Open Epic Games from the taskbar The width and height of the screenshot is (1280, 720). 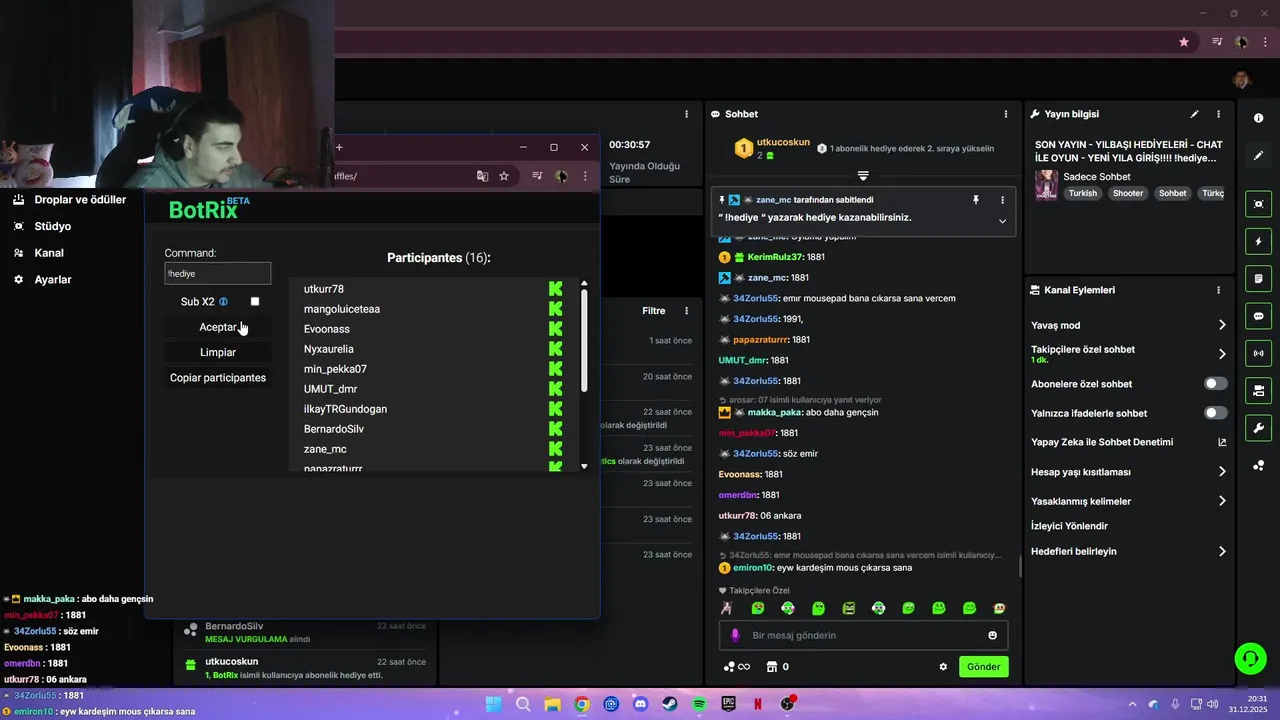pyautogui.click(x=729, y=704)
